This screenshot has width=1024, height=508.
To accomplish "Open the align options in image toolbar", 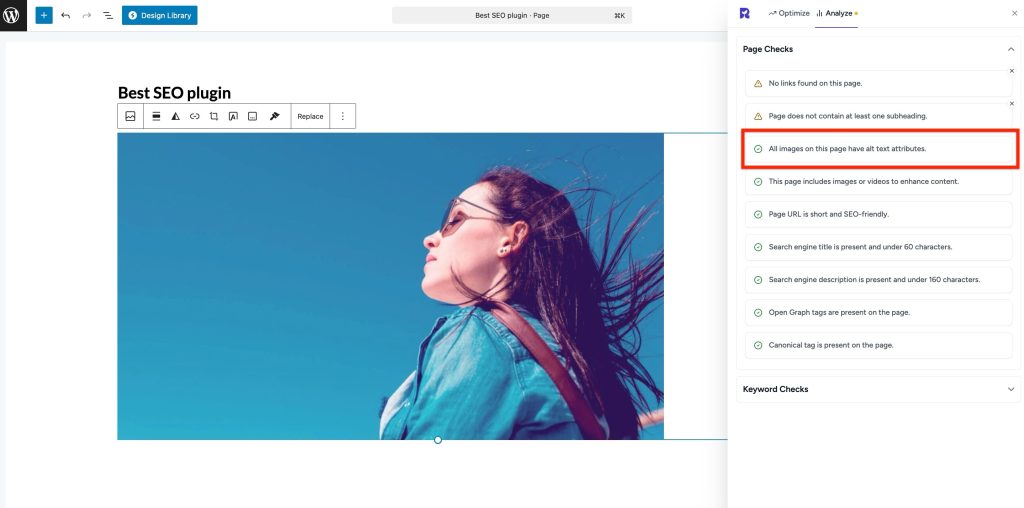I will (x=156, y=116).
